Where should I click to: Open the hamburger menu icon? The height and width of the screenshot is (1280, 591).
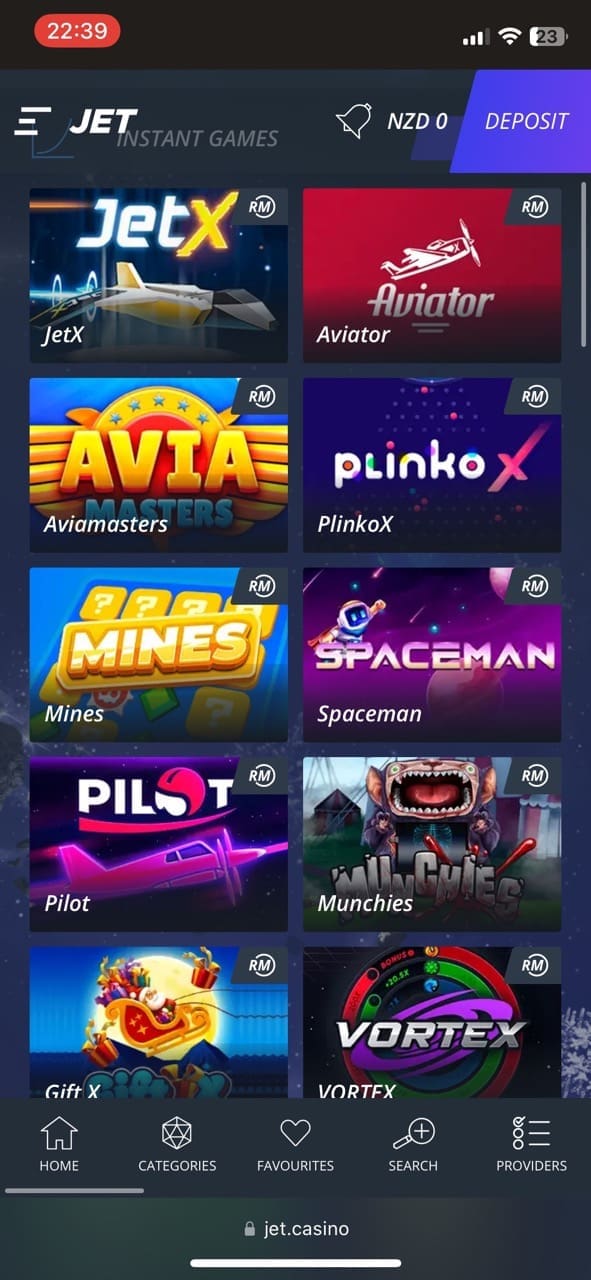coord(32,121)
